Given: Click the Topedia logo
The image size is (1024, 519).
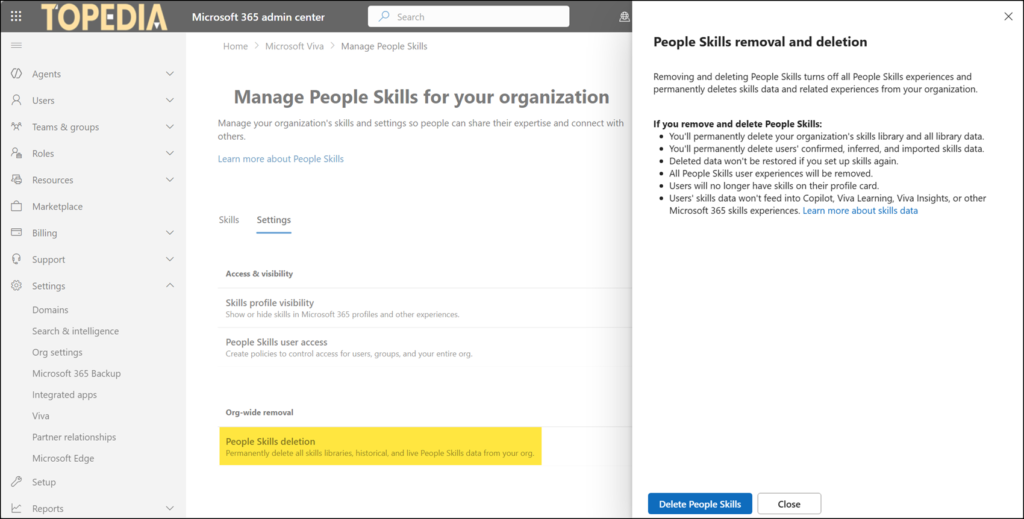Looking at the screenshot, I should [104, 17].
